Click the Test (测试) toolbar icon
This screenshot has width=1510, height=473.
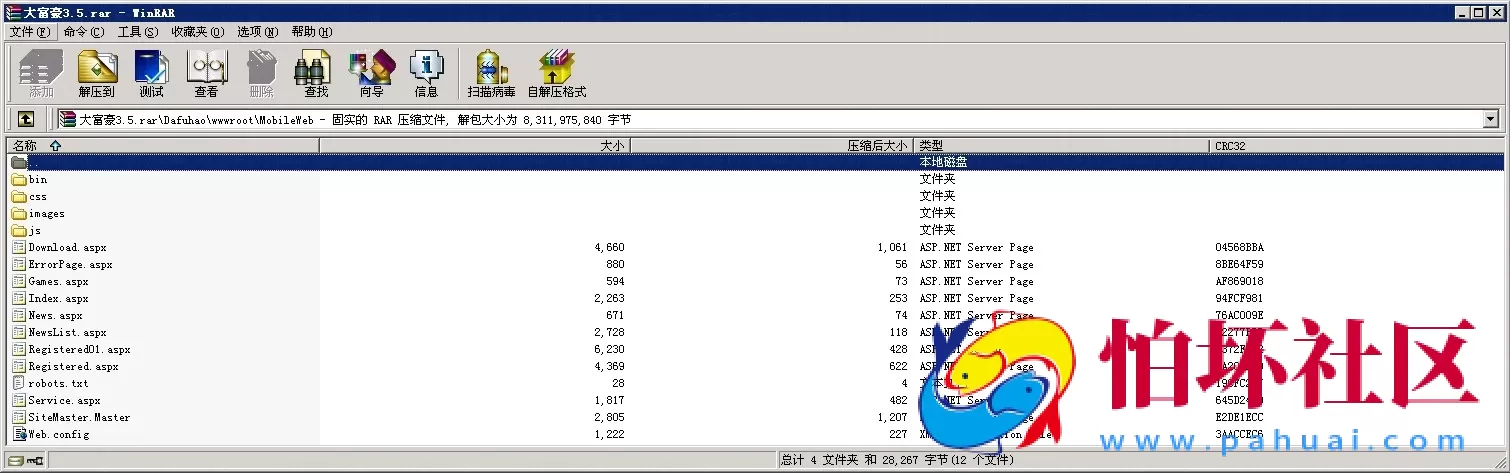coord(151,73)
